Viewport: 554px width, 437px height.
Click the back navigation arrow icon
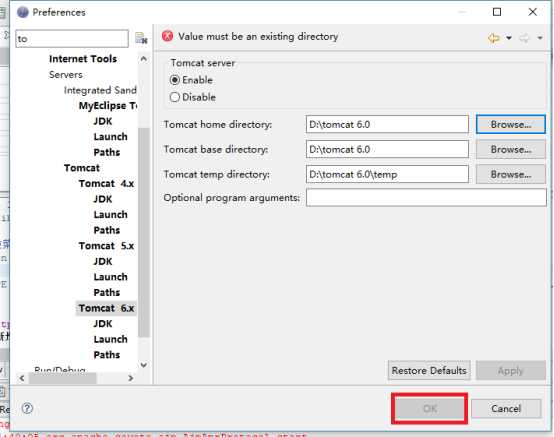point(494,37)
